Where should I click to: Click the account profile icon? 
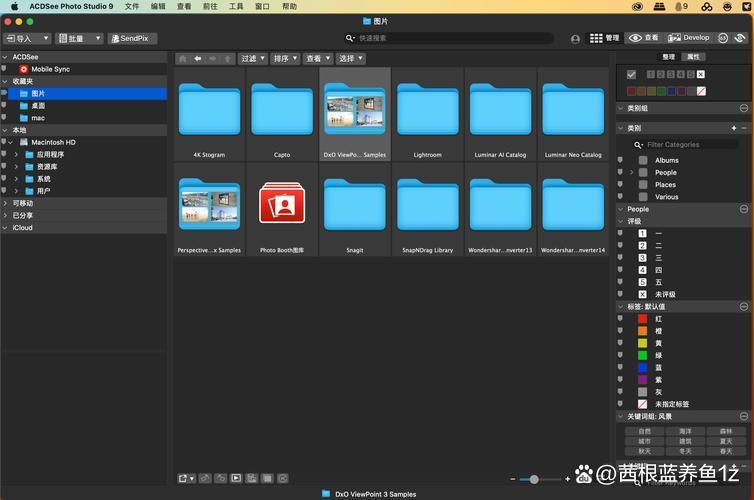click(x=575, y=39)
